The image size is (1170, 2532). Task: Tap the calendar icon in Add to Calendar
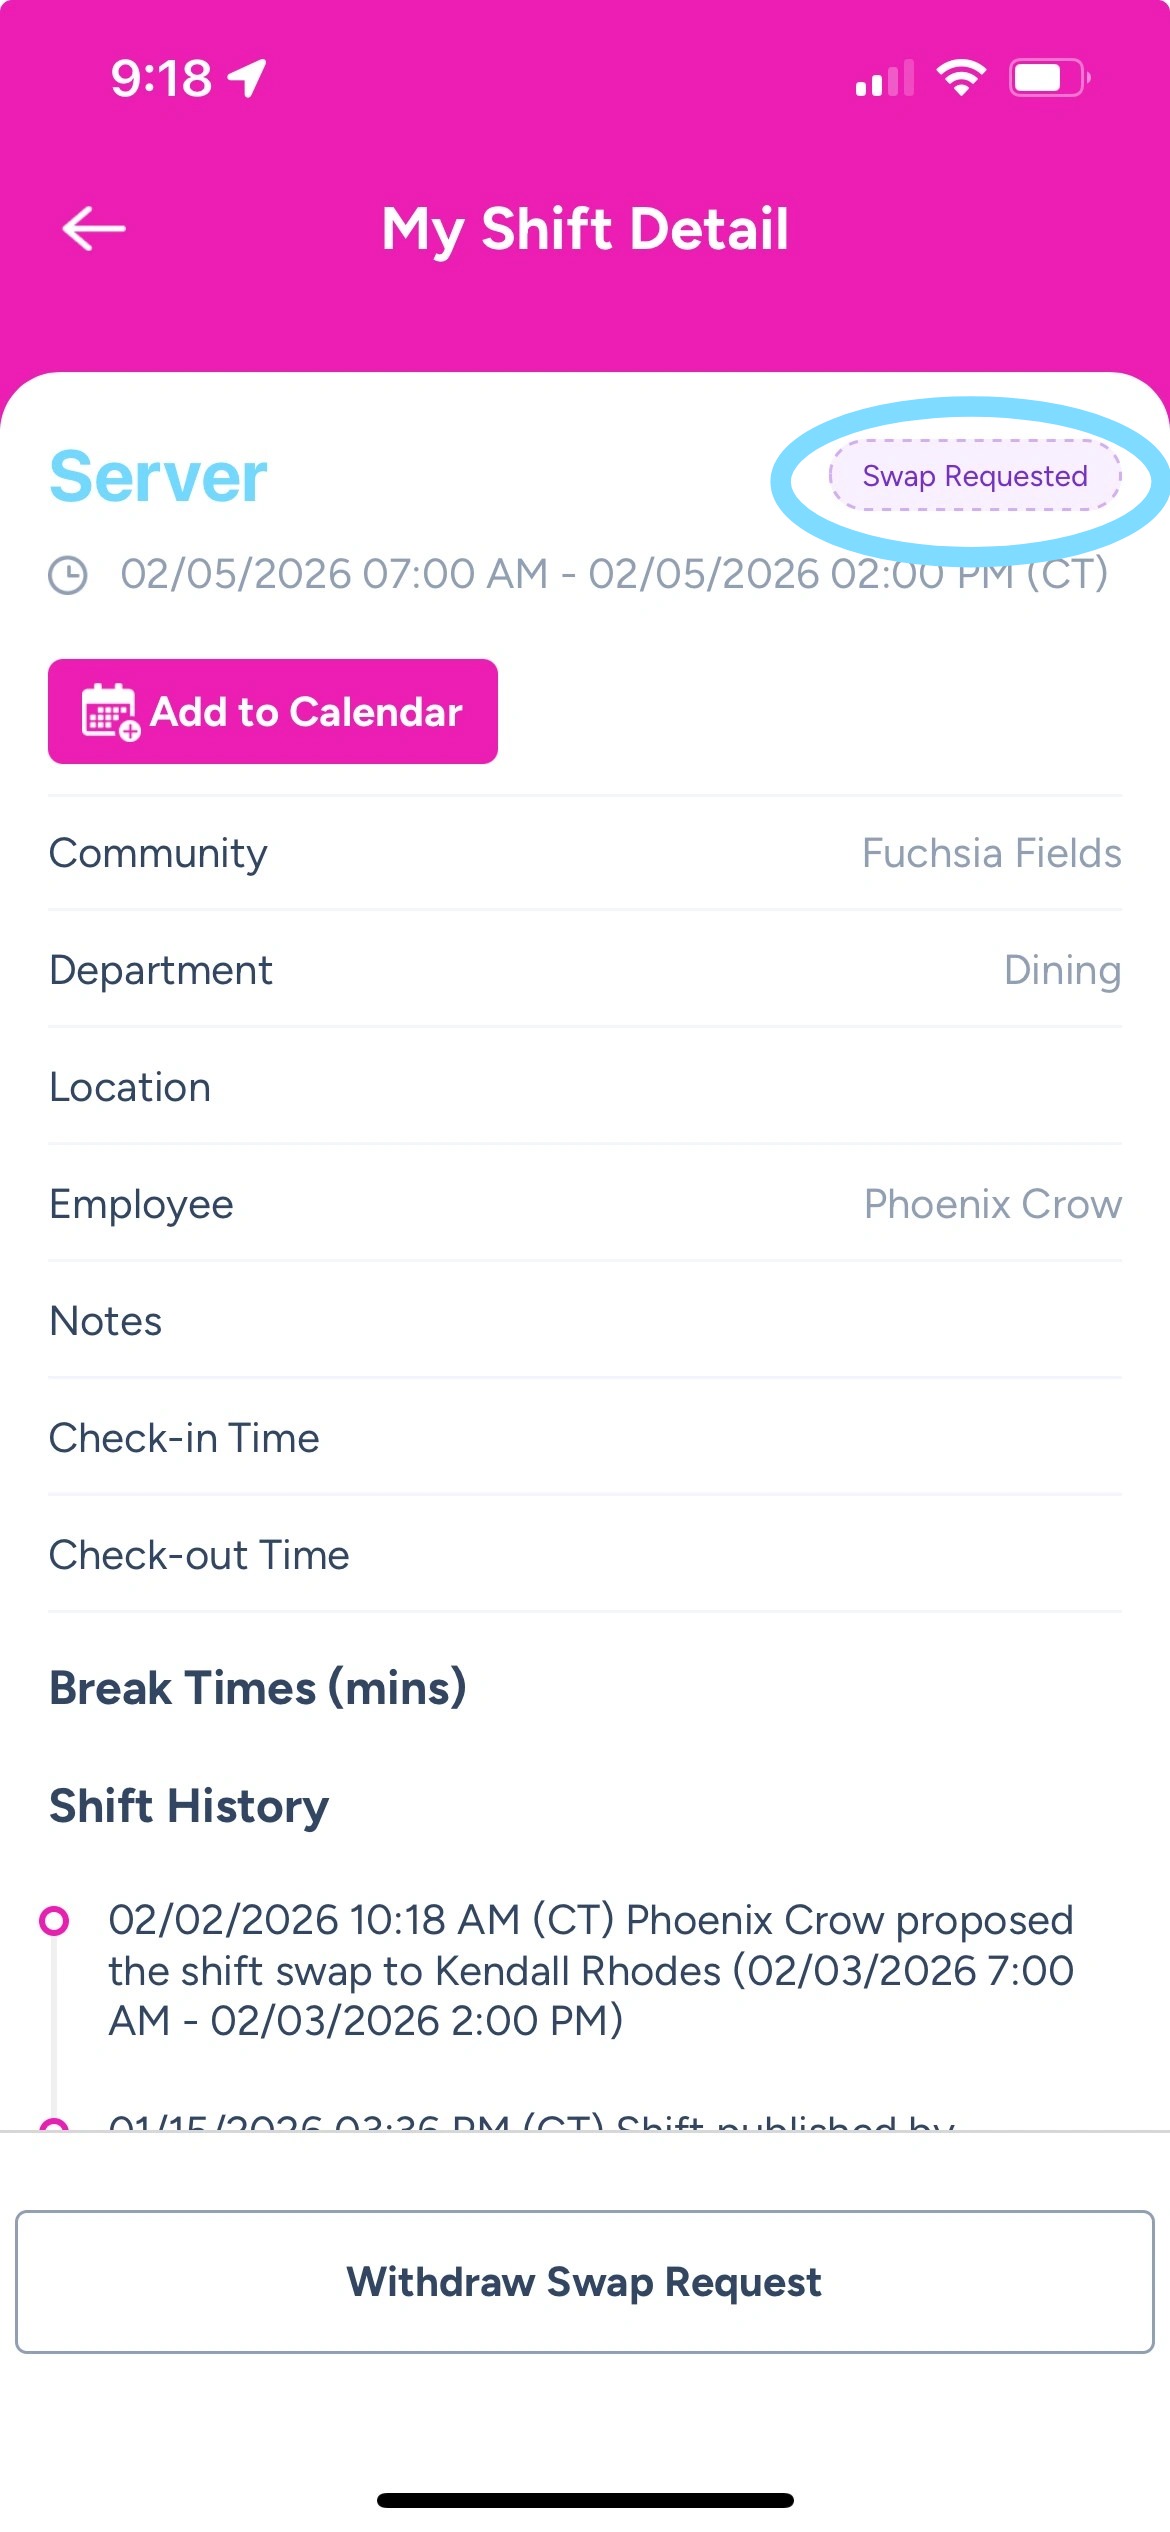click(109, 712)
